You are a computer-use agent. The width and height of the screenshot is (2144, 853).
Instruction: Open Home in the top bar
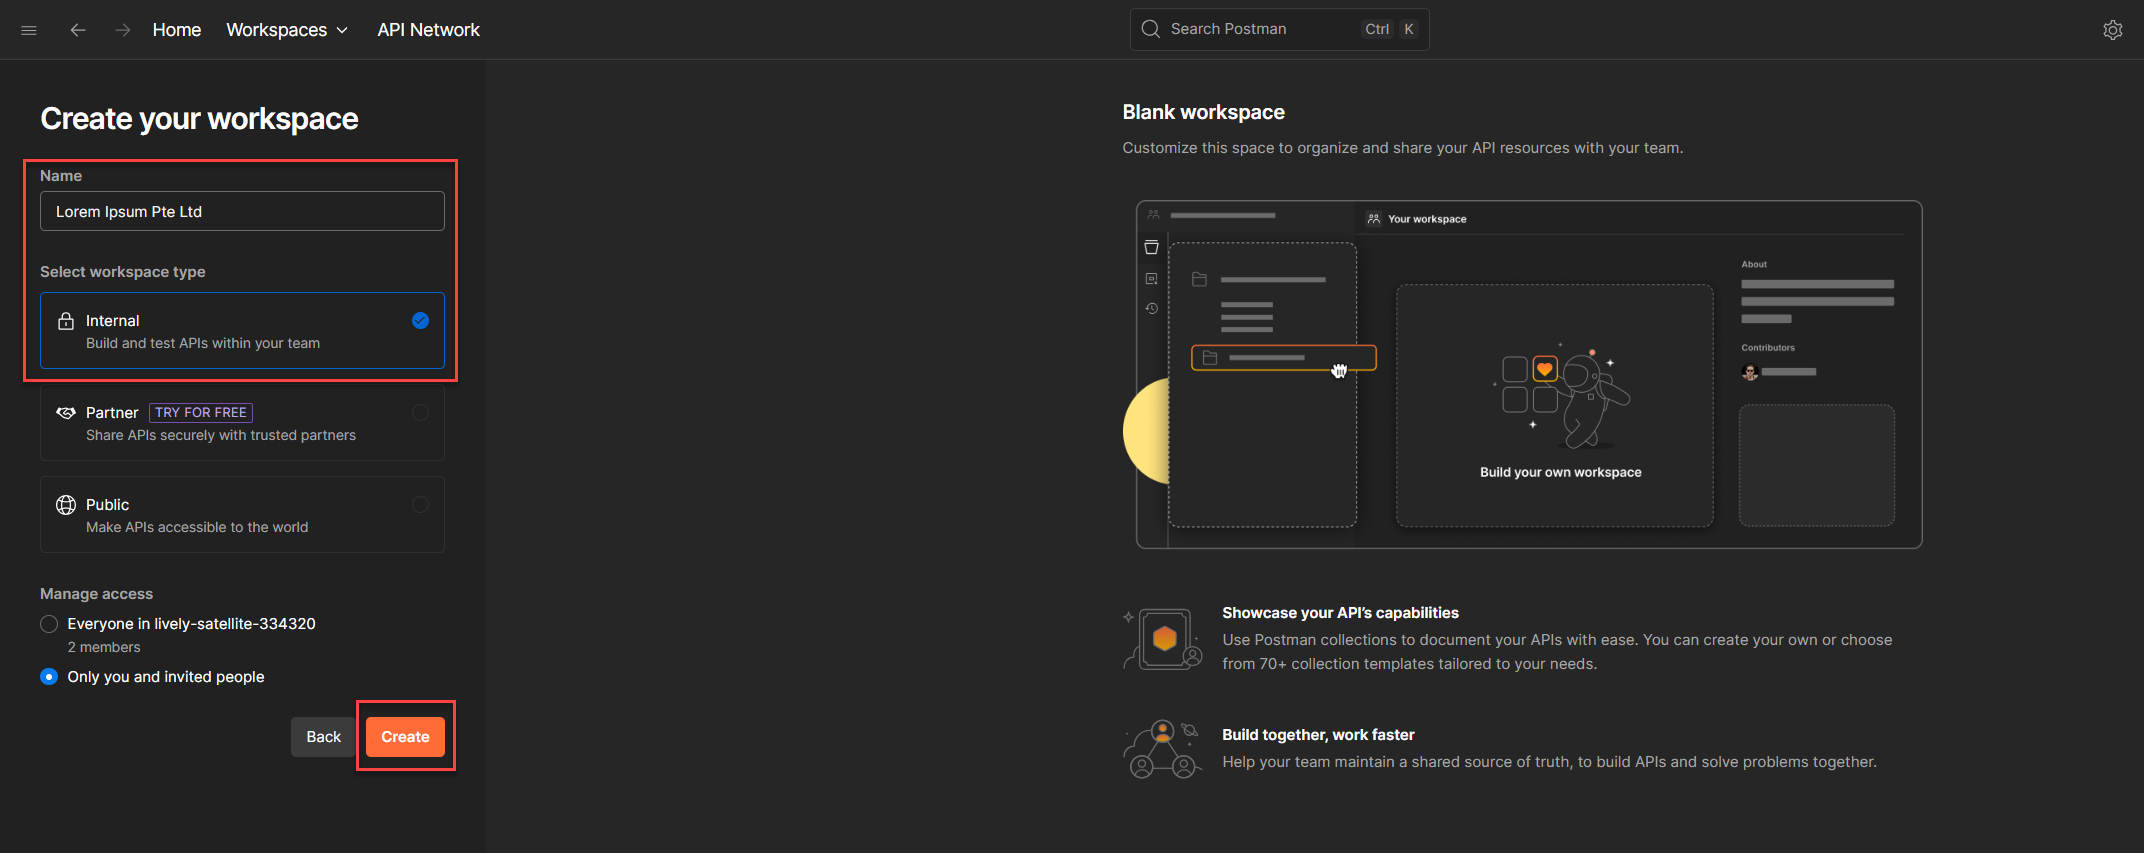(177, 30)
